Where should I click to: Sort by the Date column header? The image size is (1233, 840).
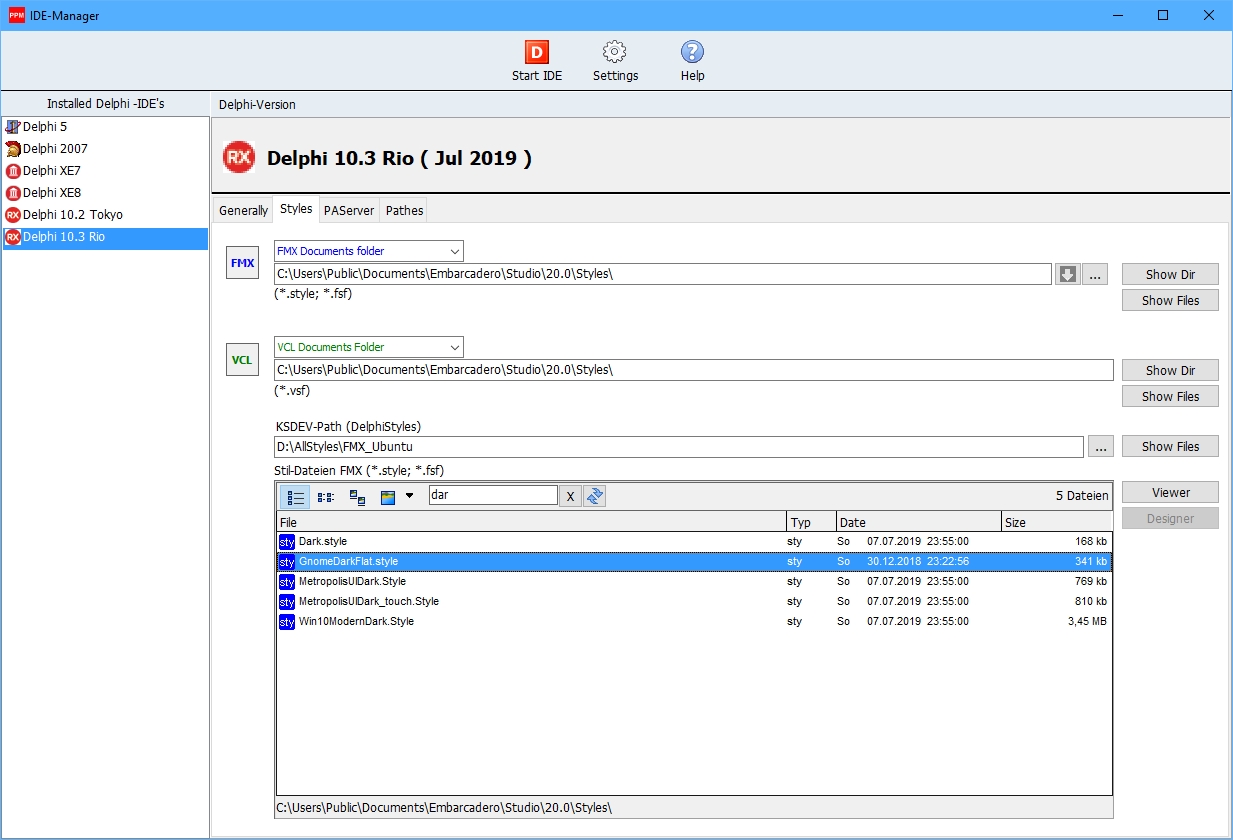click(x=918, y=522)
